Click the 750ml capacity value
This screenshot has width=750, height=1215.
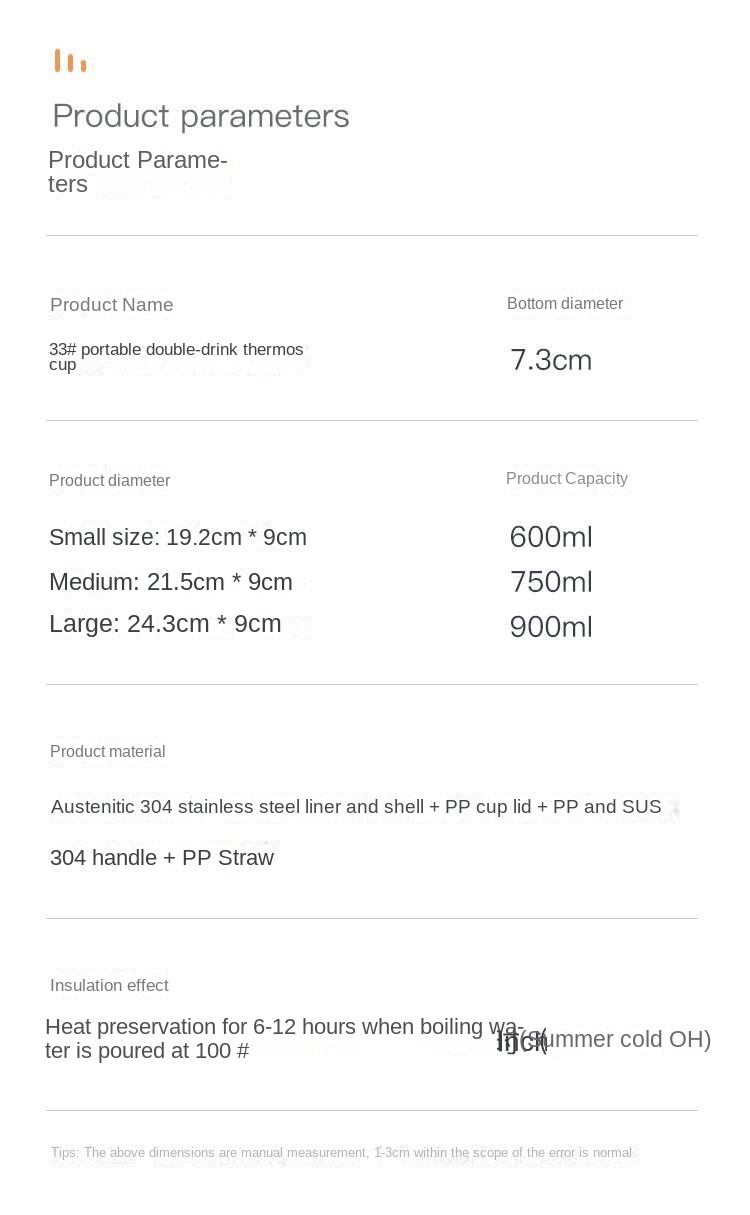pos(551,582)
